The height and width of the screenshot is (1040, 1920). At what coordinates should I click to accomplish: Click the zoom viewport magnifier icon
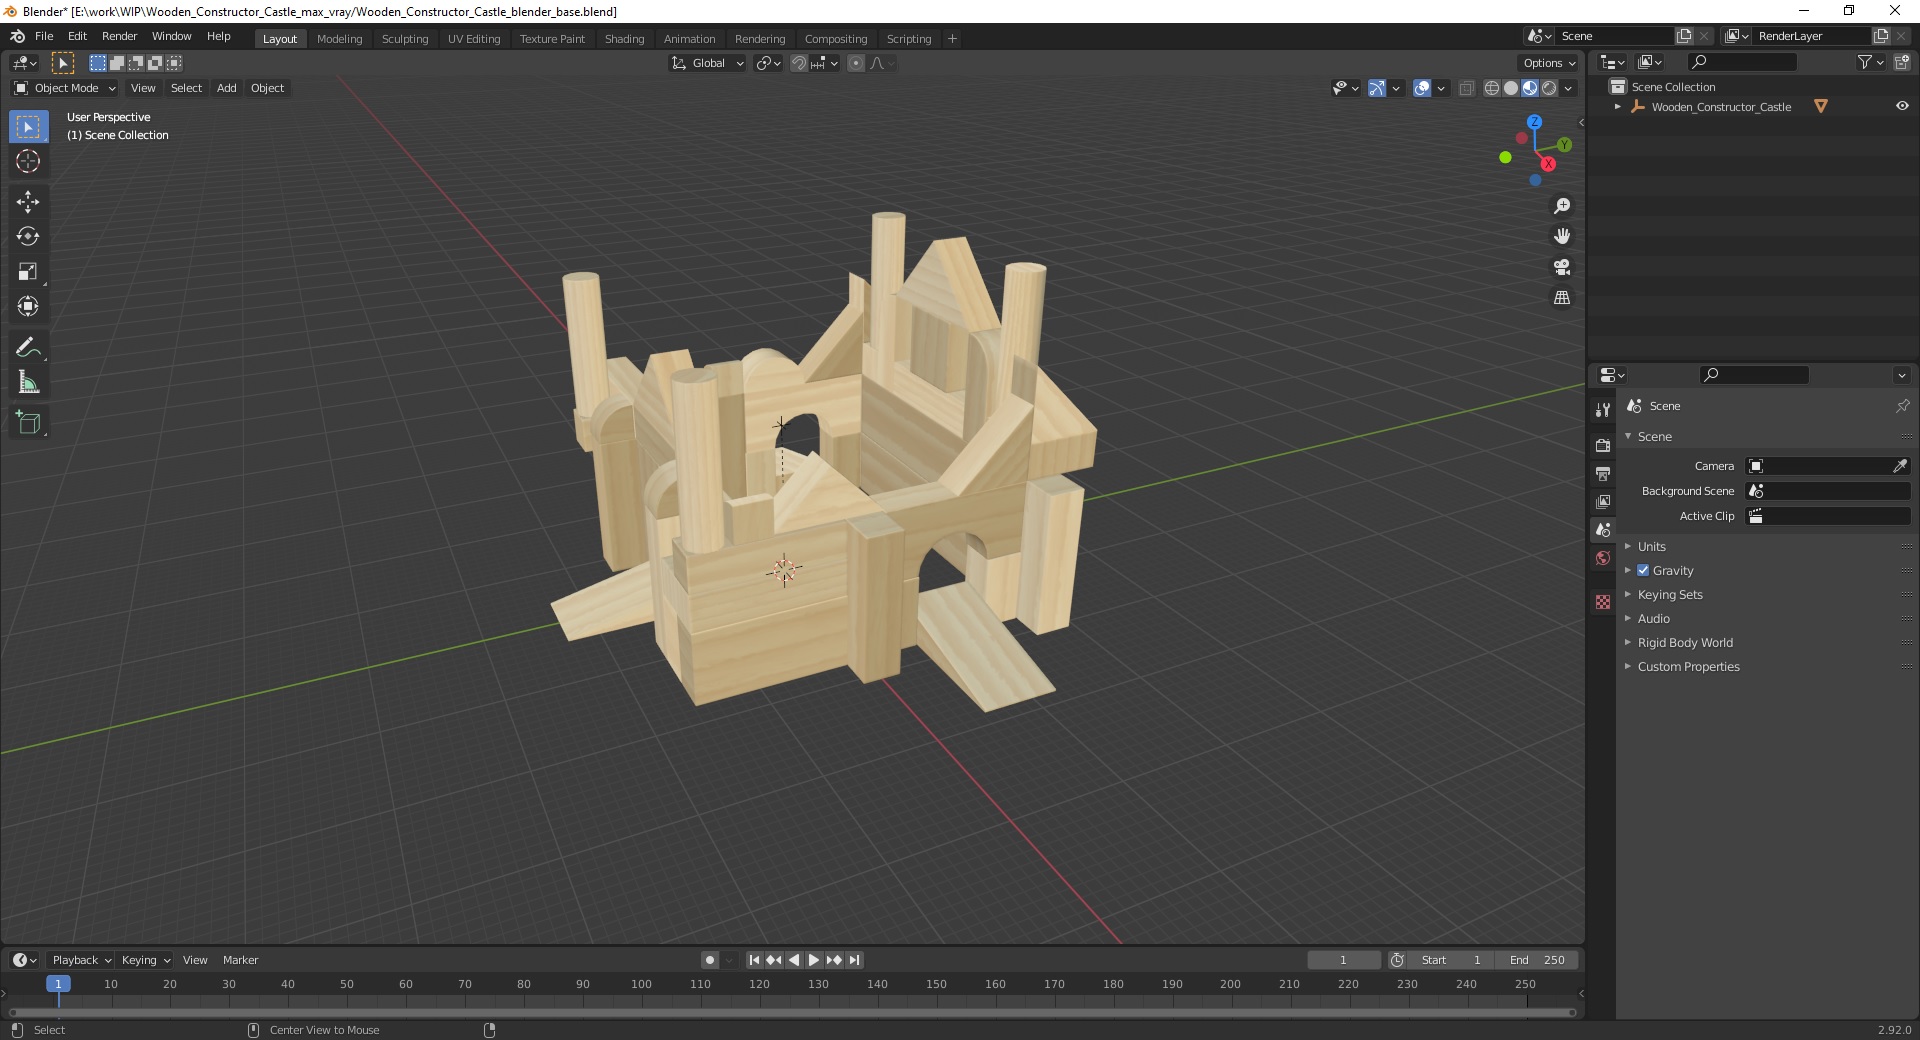click(x=1561, y=206)
